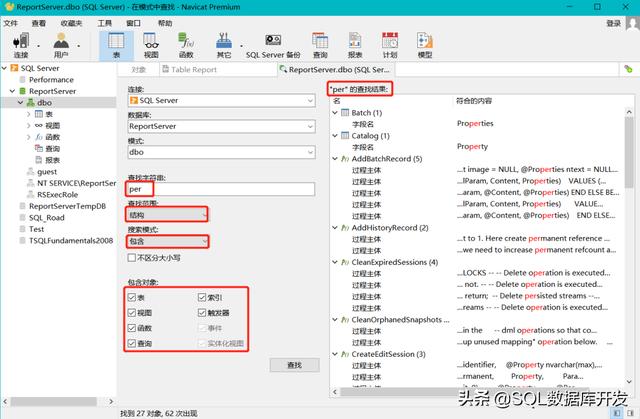Toggle the Functions include checkbox
The image size is (640, 419).
[131, 328]
